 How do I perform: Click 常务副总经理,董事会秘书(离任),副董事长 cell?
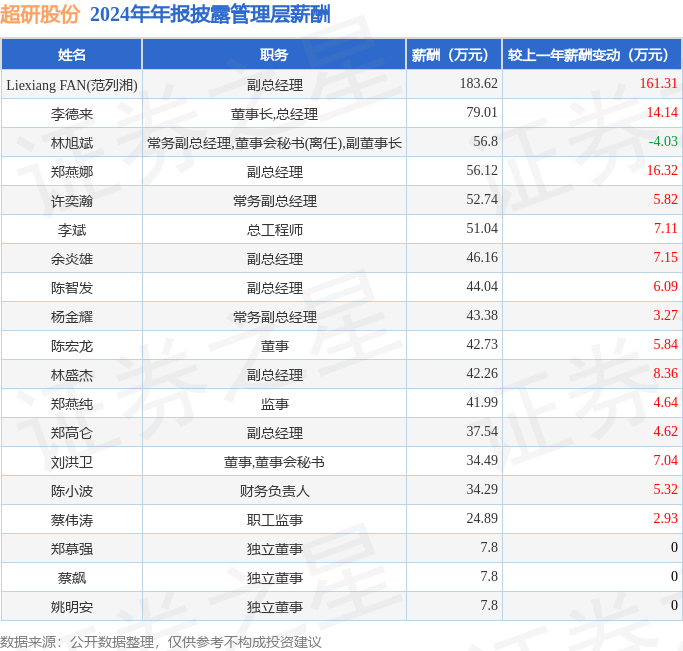pyautogui.click(x=274, y=143)
